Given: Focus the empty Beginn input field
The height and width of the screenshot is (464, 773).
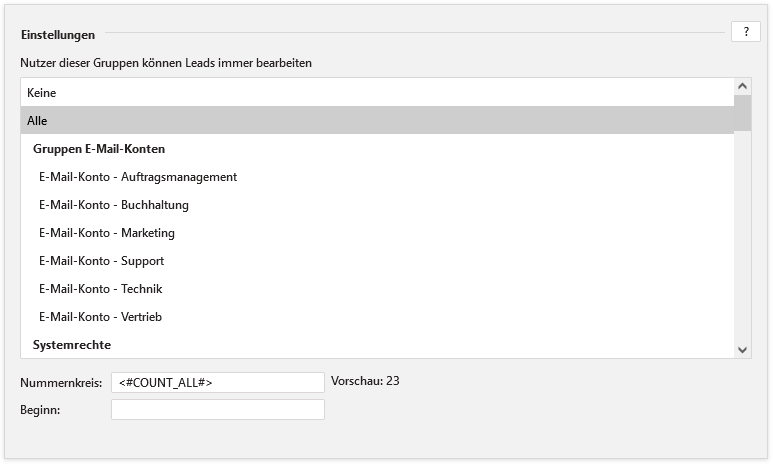Looking at the screenshot, I should 217,410.
